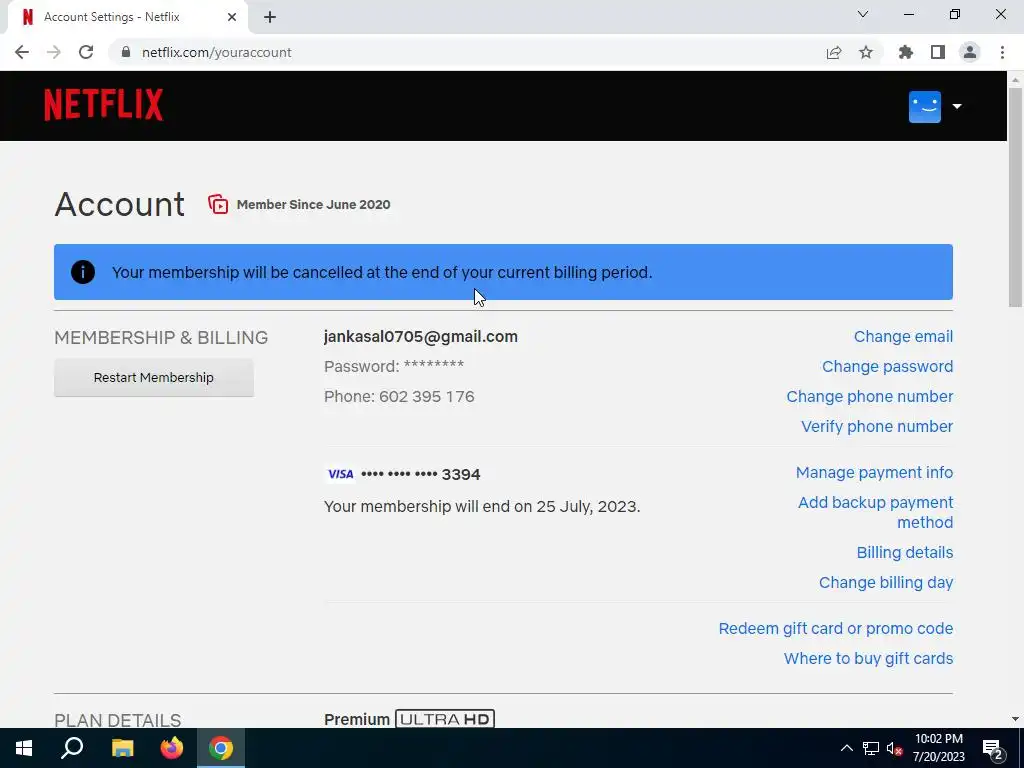Click the info icon in blue banner
1024x768 pixels.
(83, 272)
